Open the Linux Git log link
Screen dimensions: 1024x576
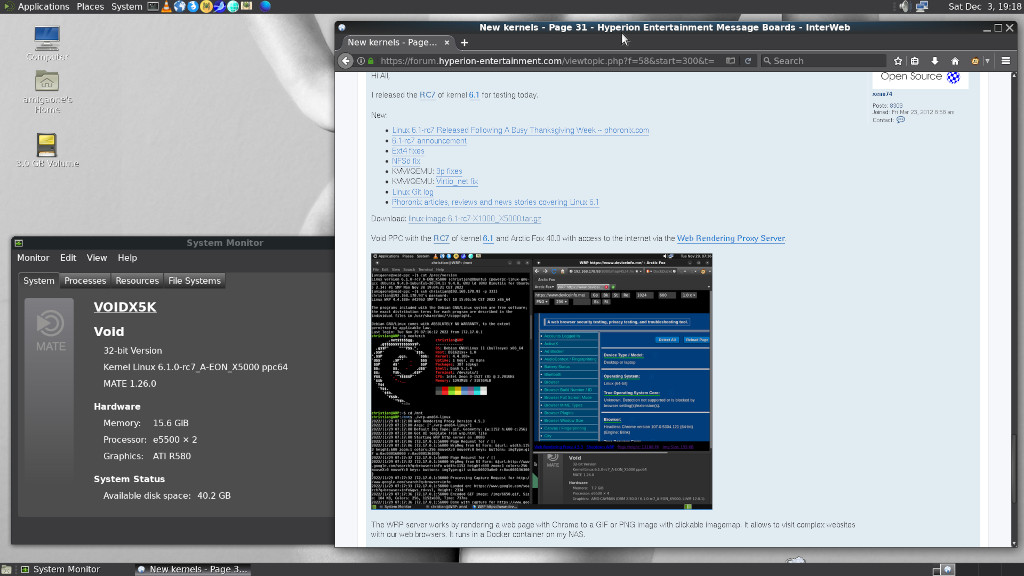412,192
